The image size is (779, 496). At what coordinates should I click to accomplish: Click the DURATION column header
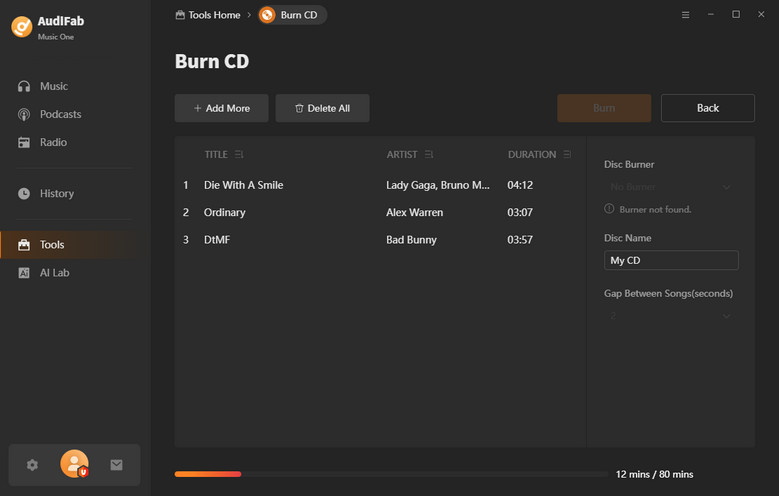pos(532,155)
